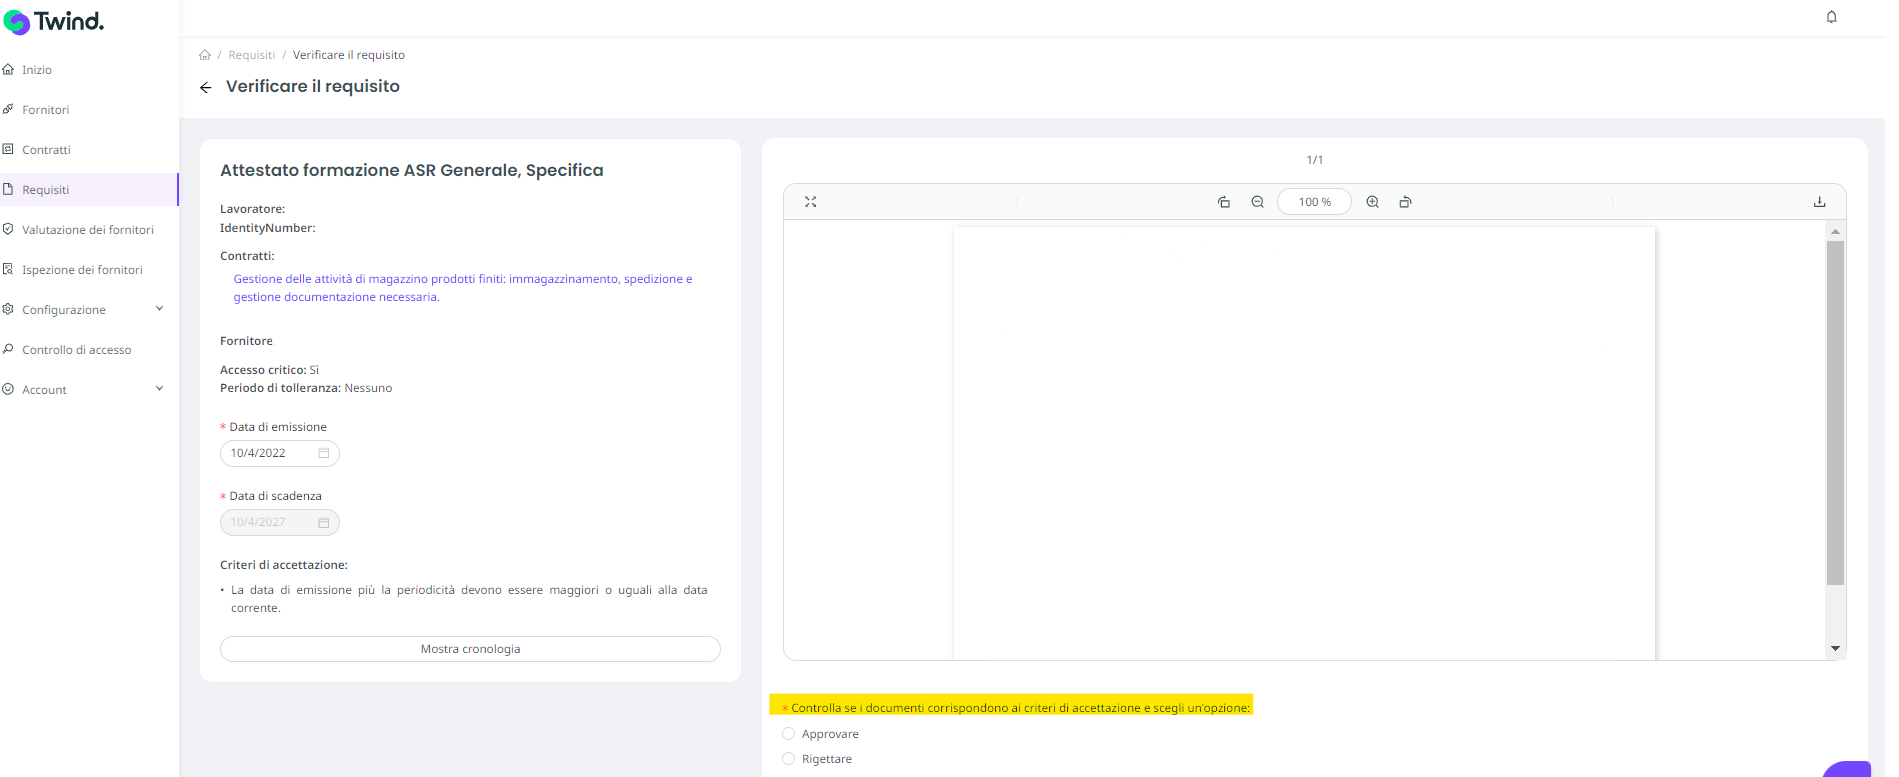Zoom in the document viewer
Screen dimensions: 1899x777
click(x=1373, y=202)
